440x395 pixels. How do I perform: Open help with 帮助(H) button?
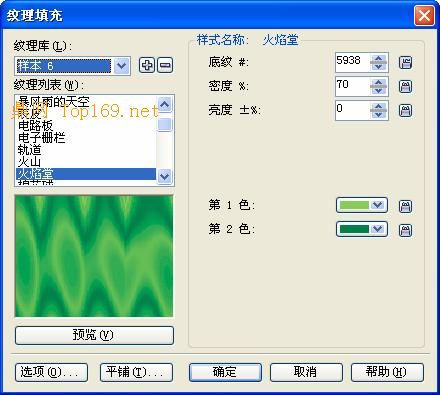click(387, 372)
